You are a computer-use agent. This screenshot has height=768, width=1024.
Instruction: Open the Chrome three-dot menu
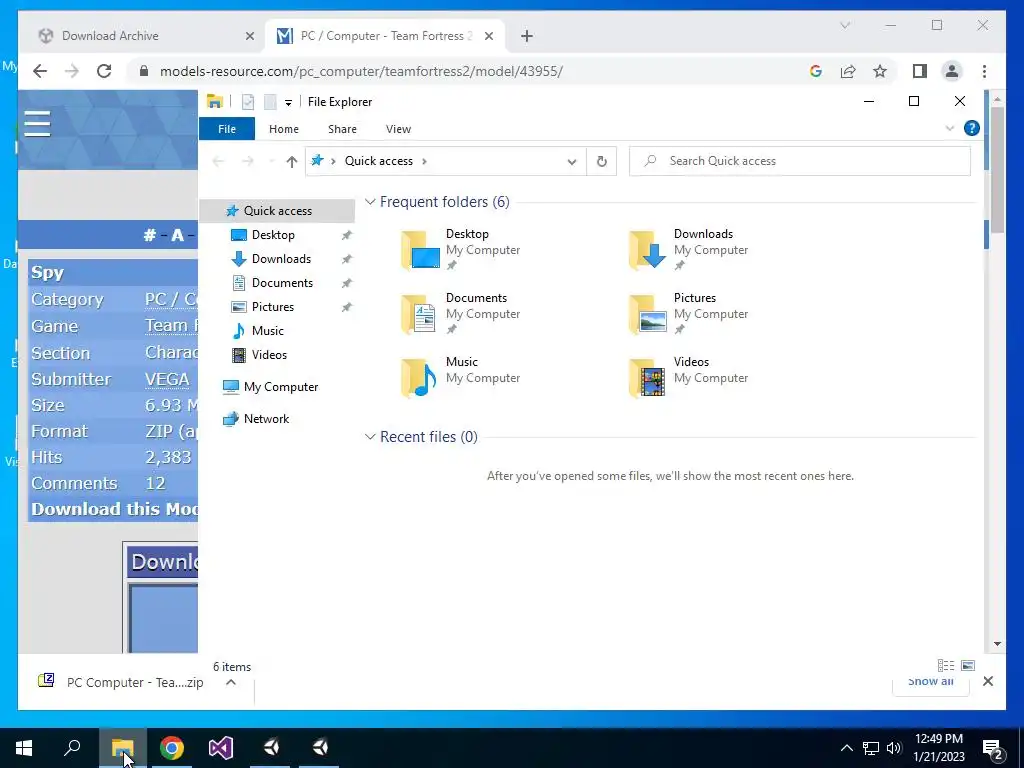point(984,71)
